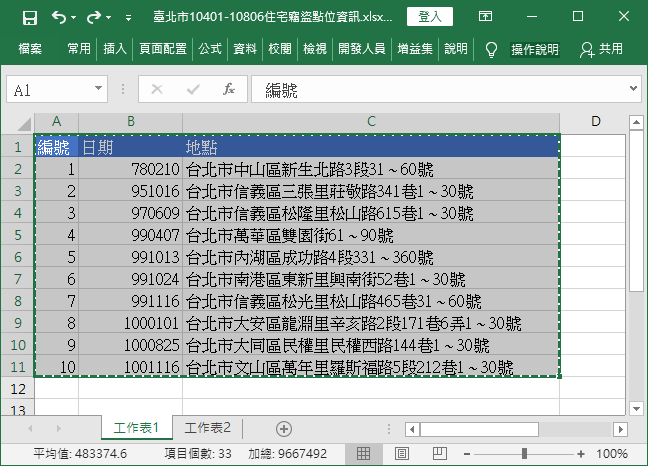
Task: Open the Undo history dropdown arrow
Action: click(74, 18)
